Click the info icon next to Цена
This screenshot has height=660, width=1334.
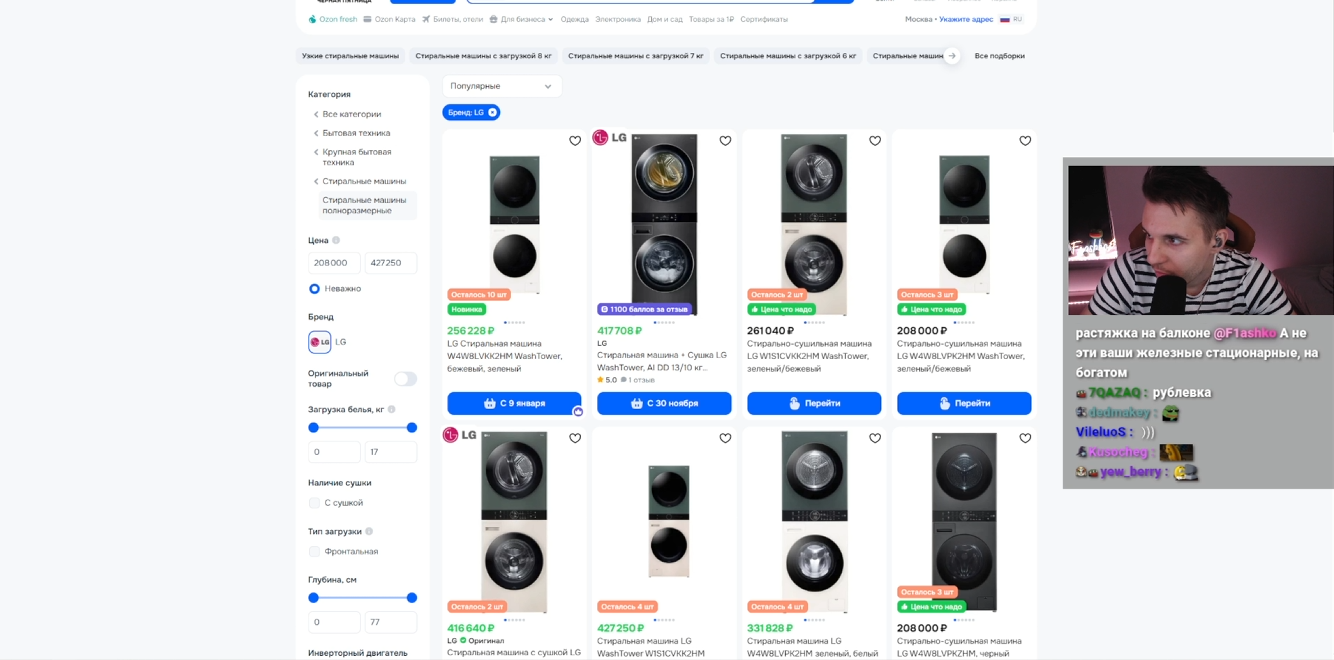click(x=336, y=240)
